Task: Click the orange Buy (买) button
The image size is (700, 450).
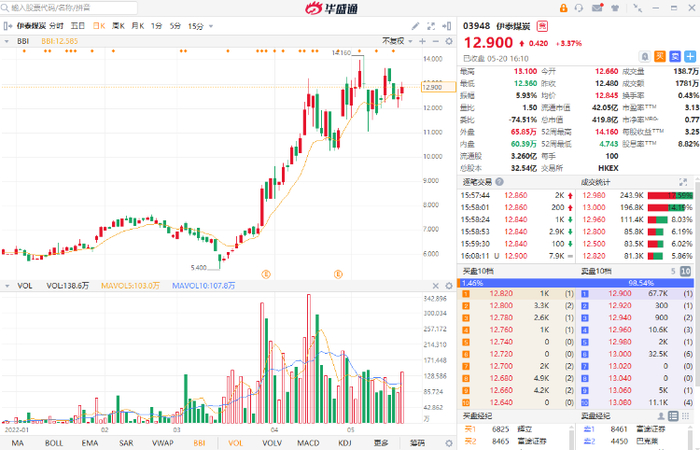Action: click(x=660, y=56)
